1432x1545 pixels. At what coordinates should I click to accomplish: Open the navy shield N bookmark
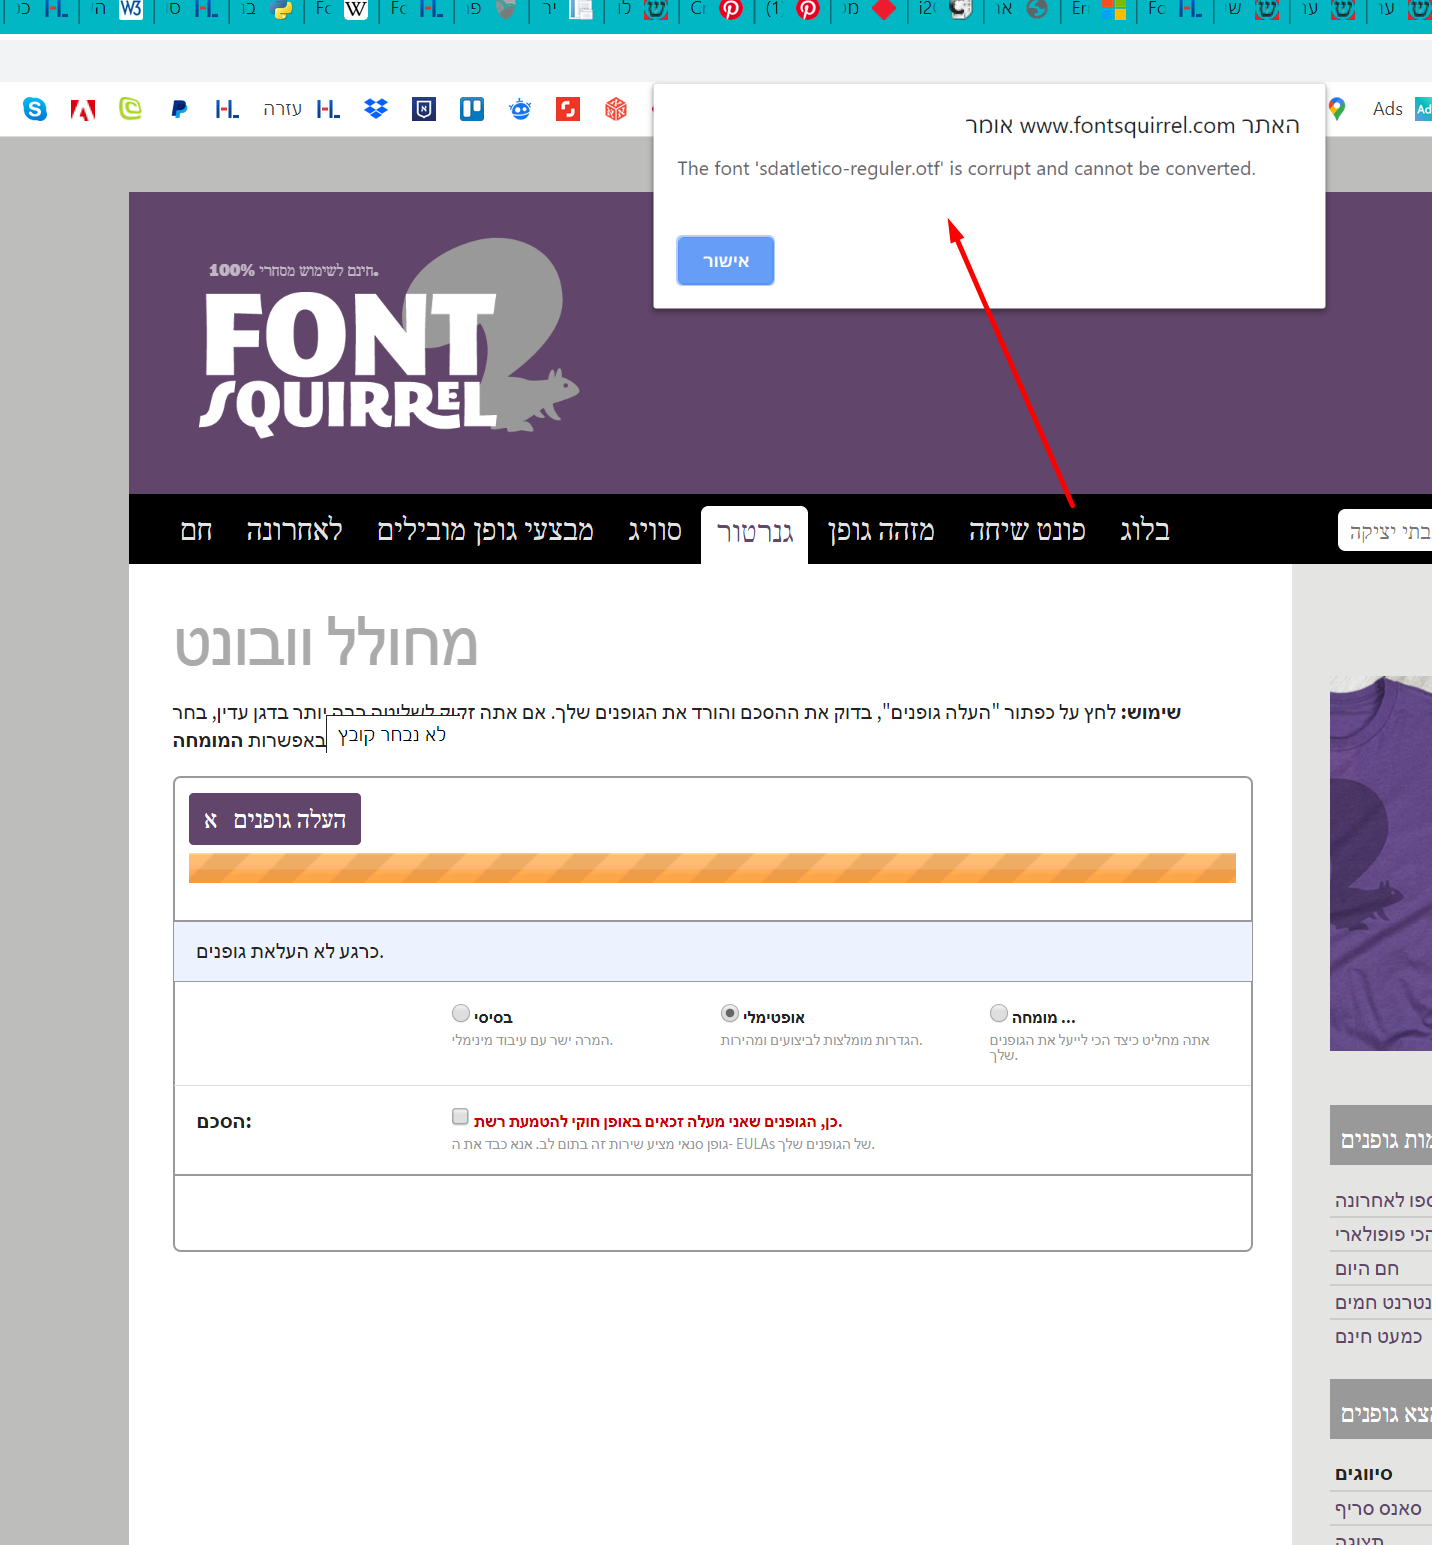click(x=424, y=109)
